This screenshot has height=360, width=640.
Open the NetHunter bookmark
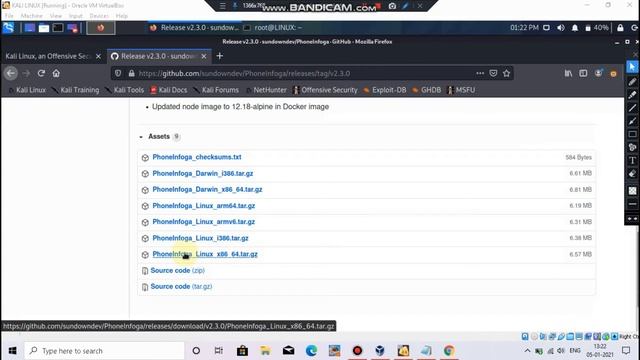(266, 90)
